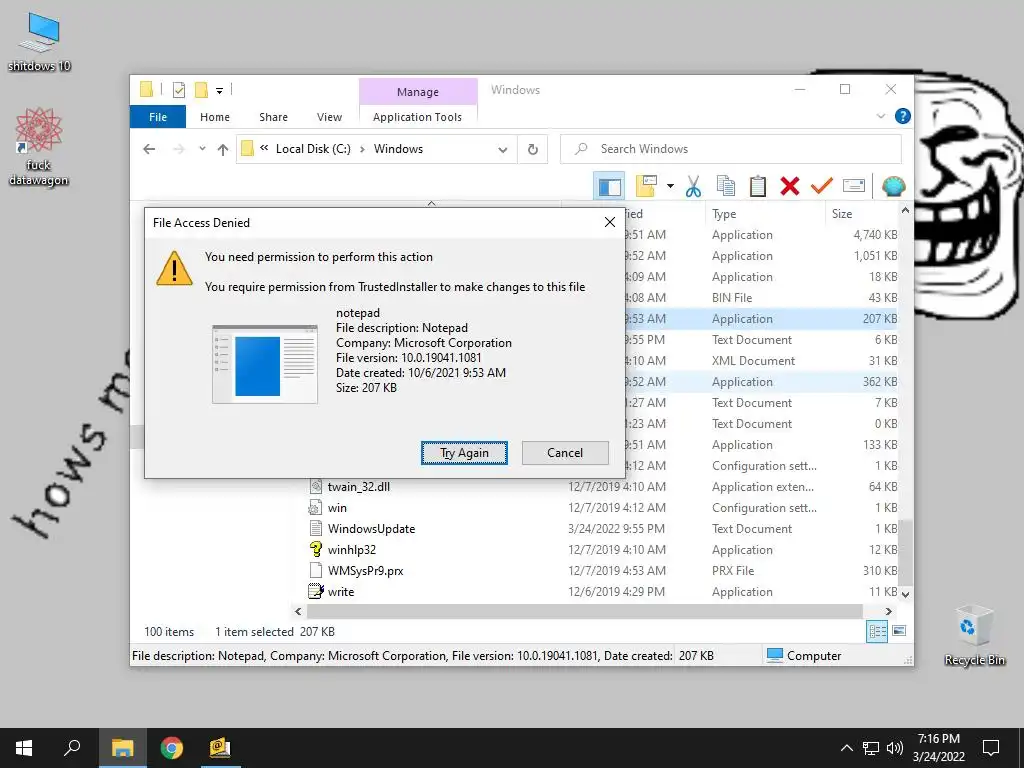Screen dimensions: 1024x768
Task: Click Windows breadcrumb in address bar
Action: pos(398,149)
